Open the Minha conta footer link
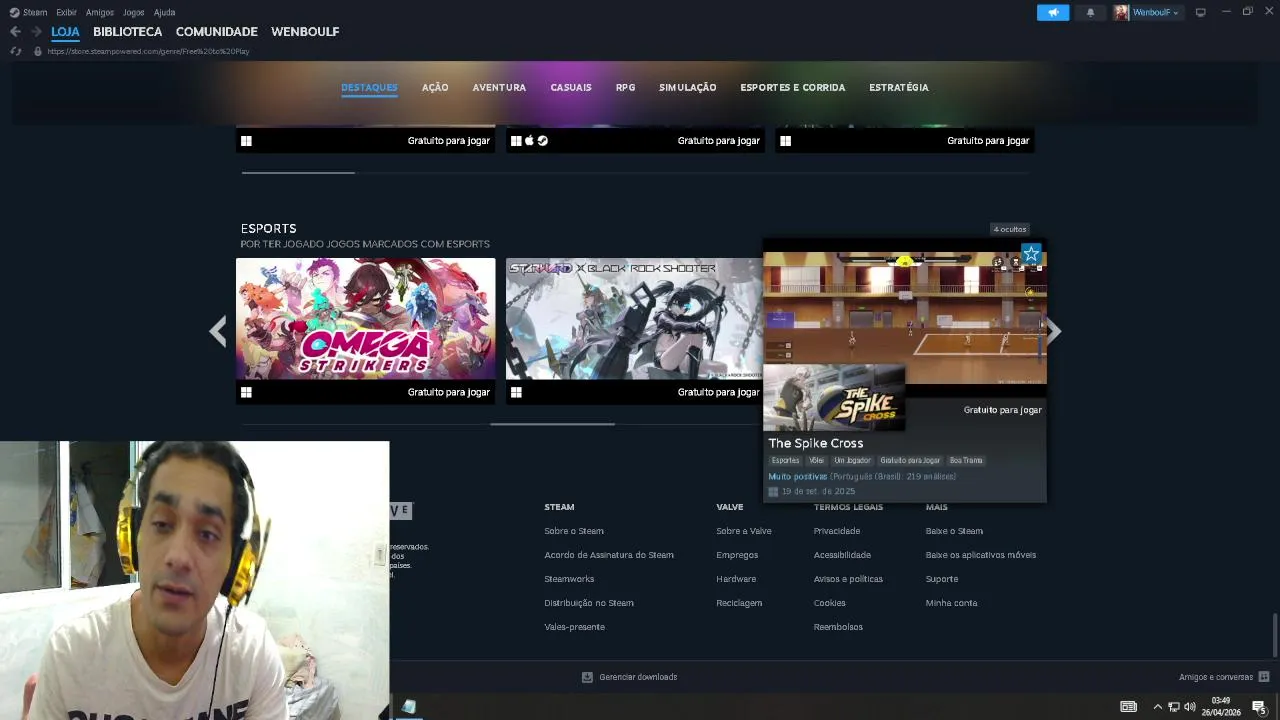The height and width of the screenshot is (720, 1280). tap(951, 603)
